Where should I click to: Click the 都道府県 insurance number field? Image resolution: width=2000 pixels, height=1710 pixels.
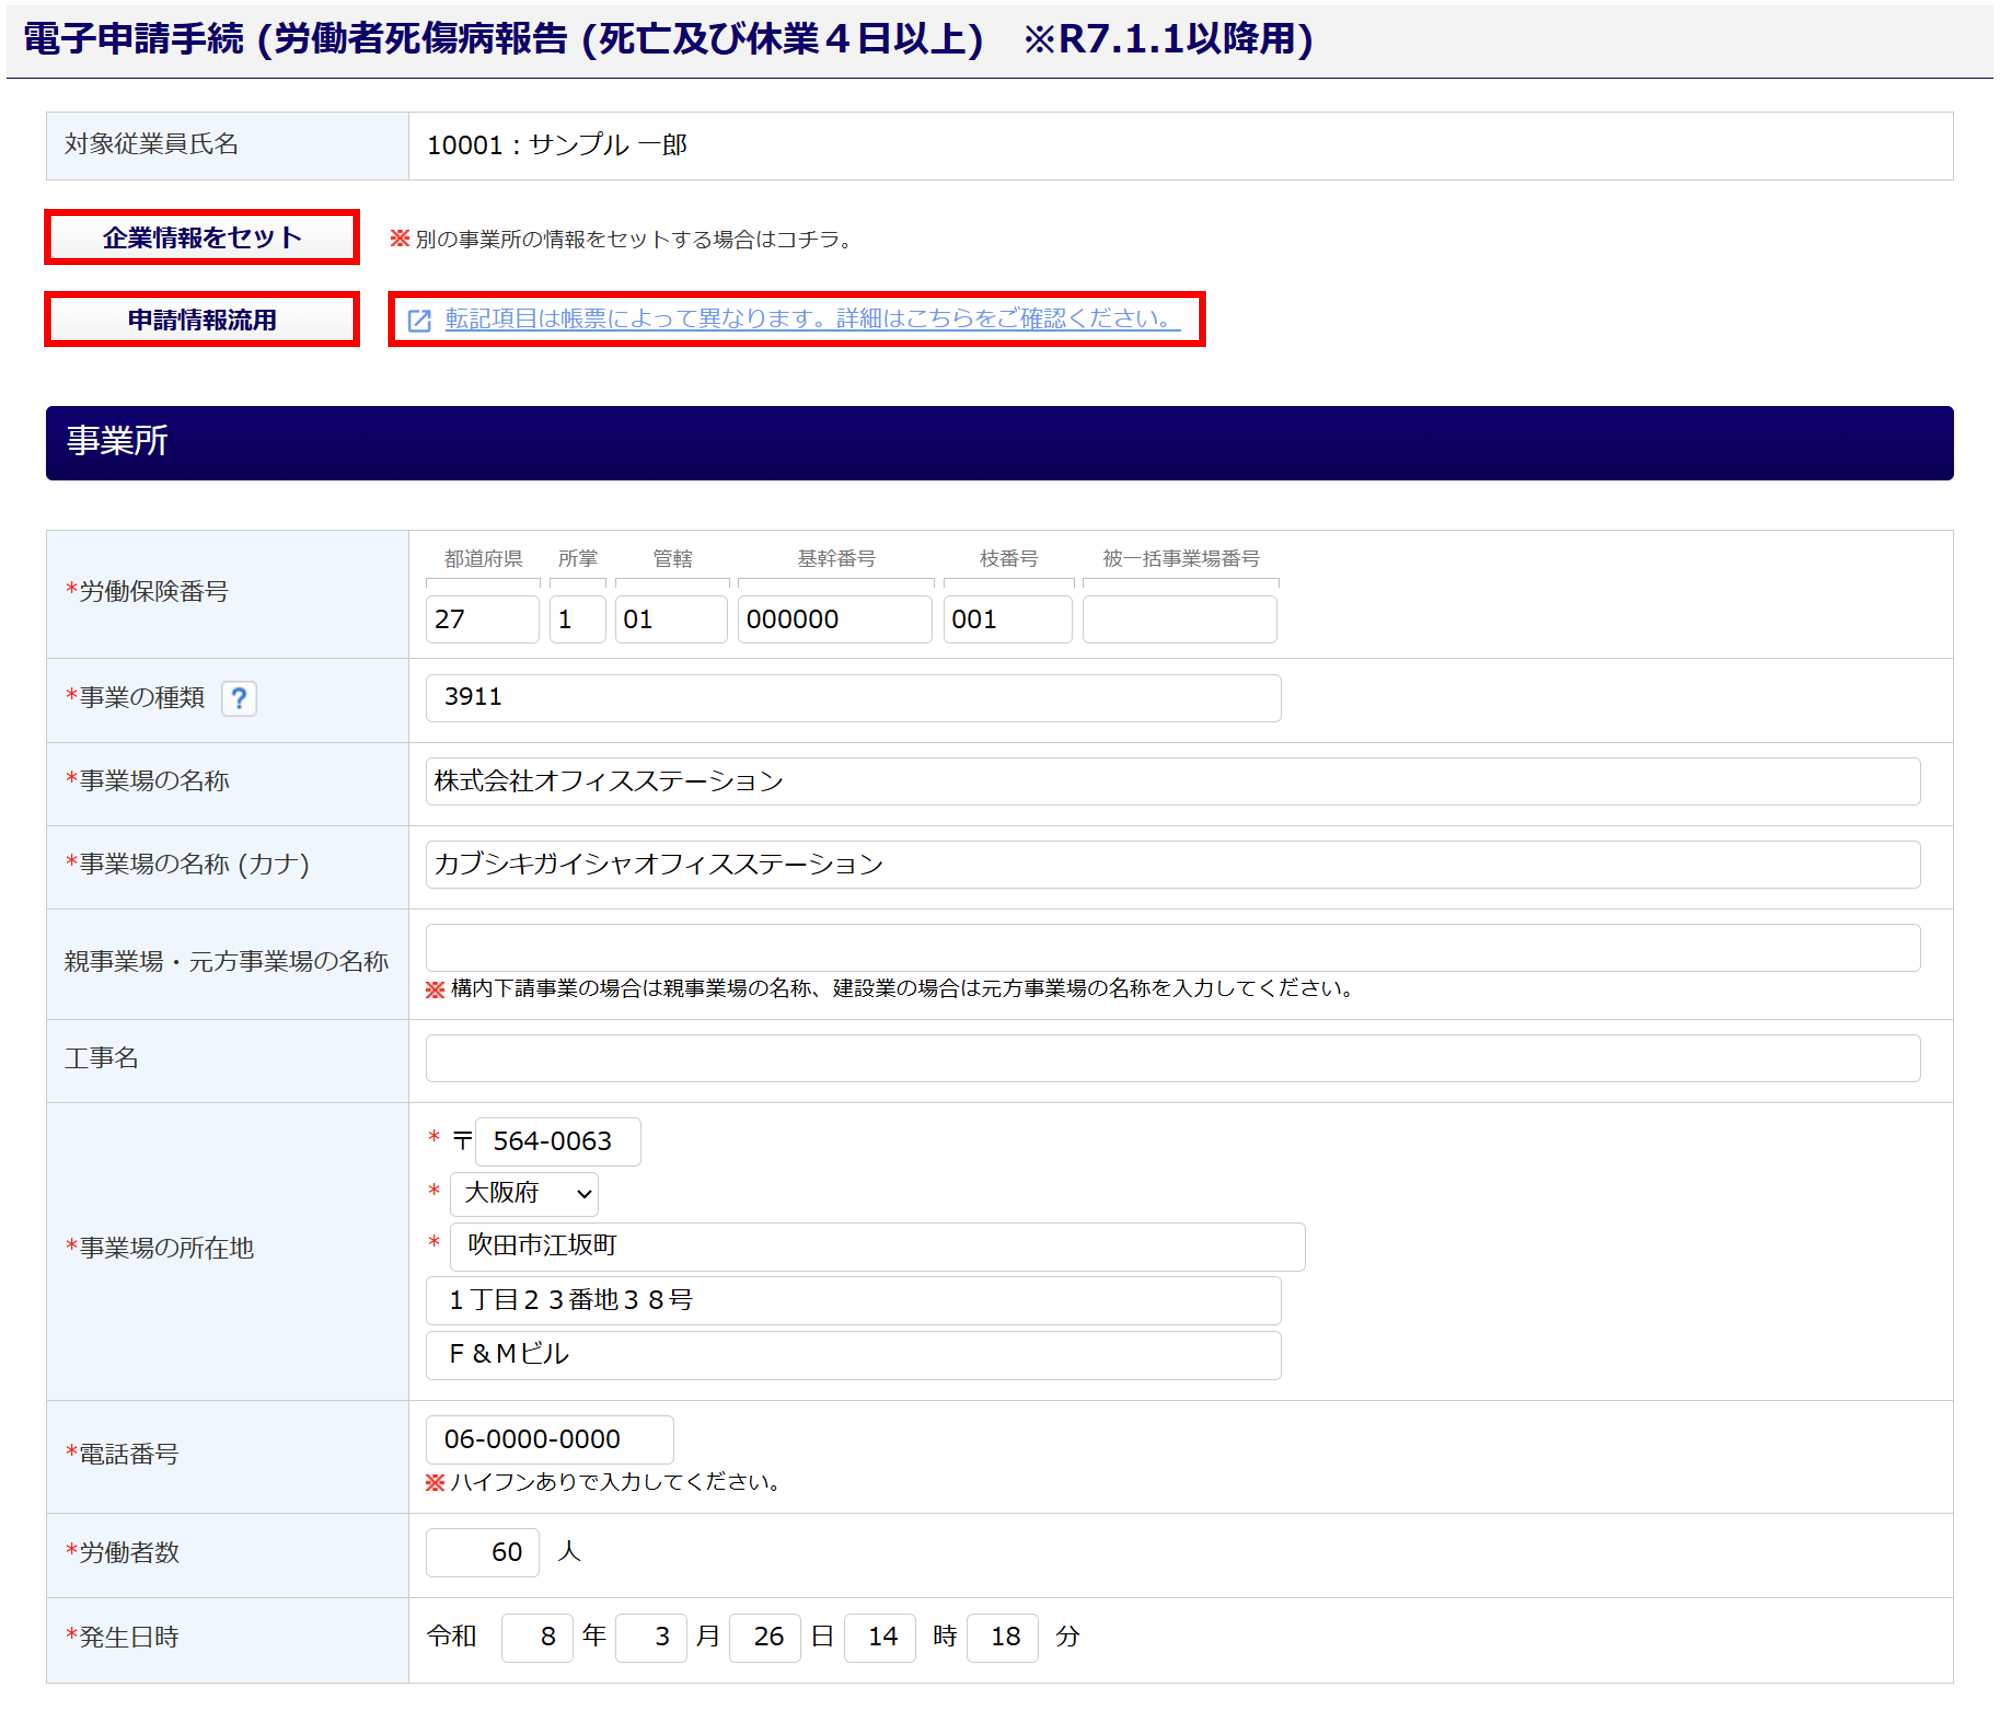(482, 619)
